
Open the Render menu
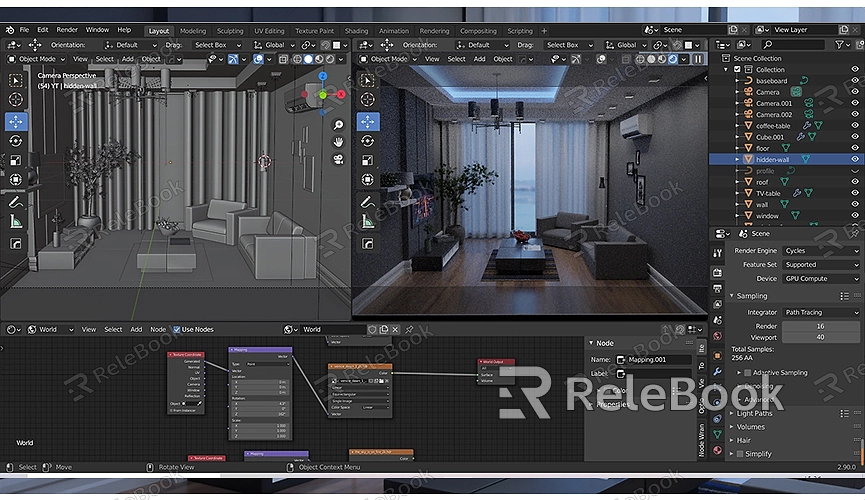click(67, 30)
